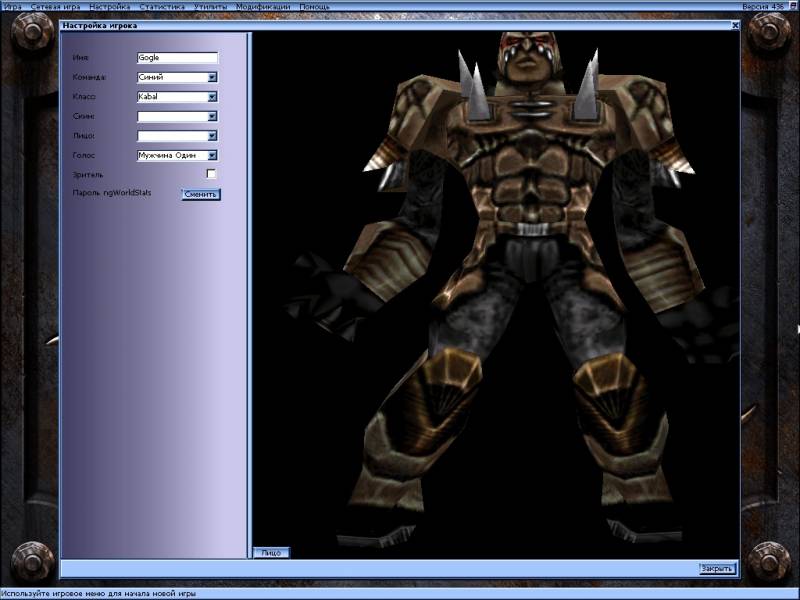Close the Настройка игрока window via X

pos(735,25)
